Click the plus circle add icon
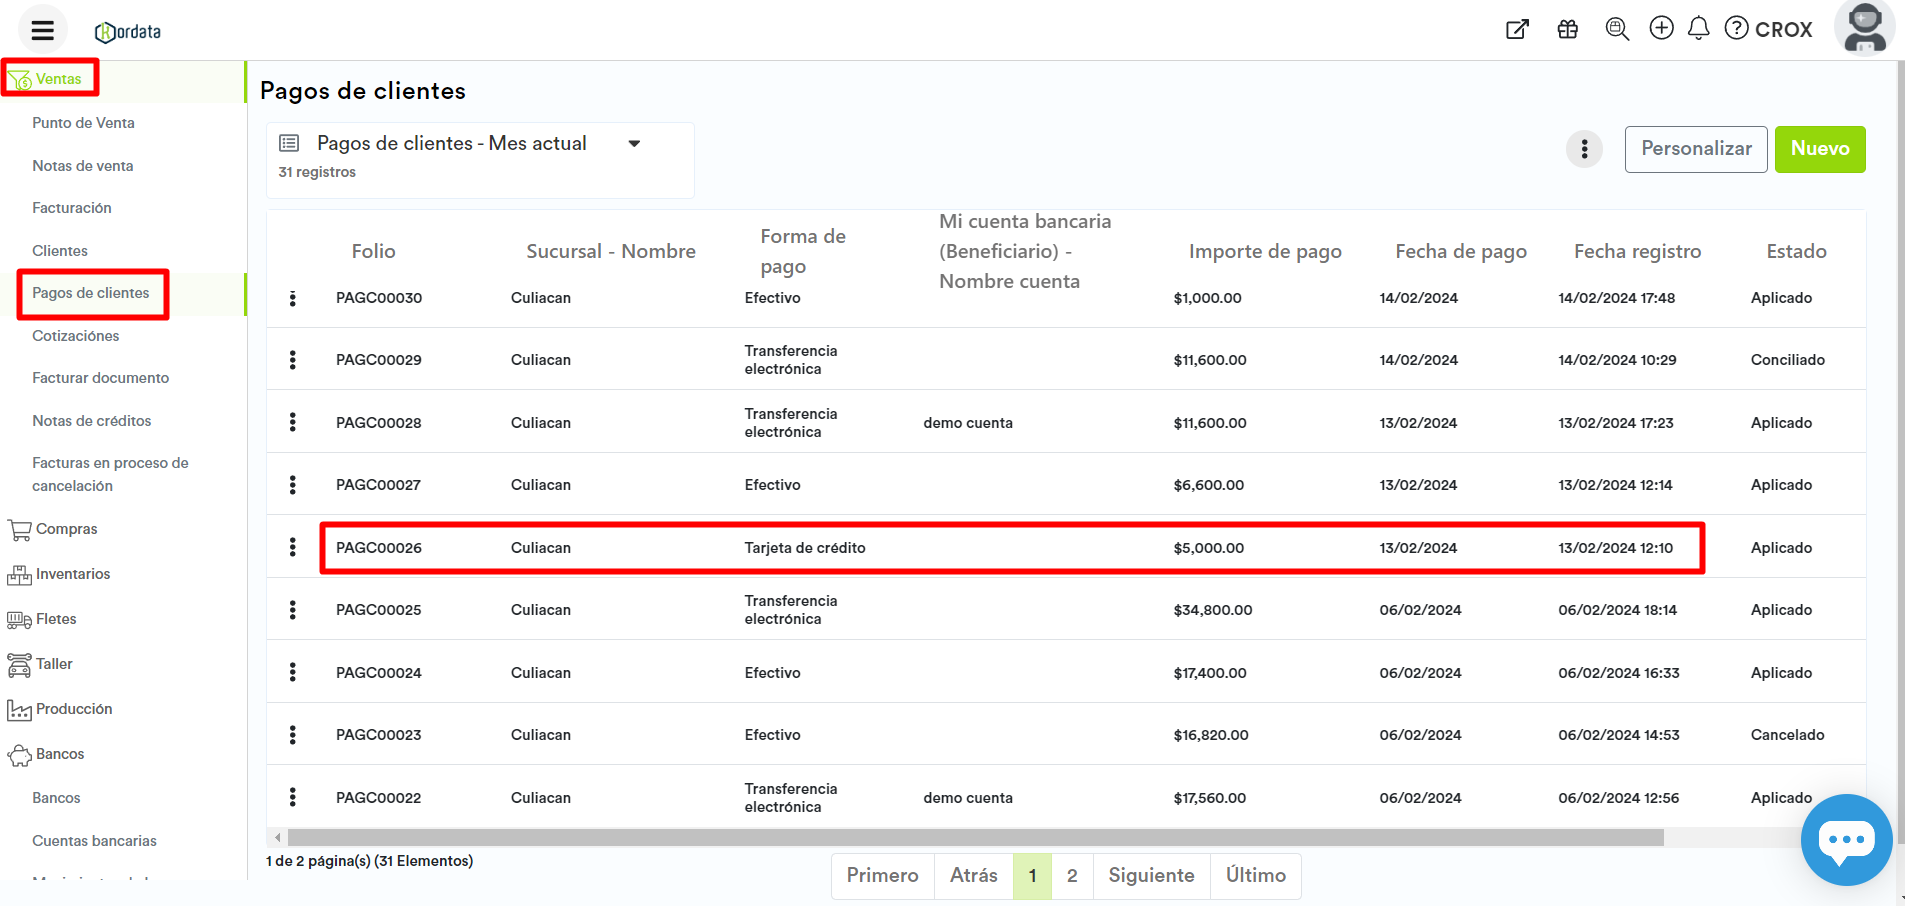The image size is (1905, 906). tap(1661, 28)
